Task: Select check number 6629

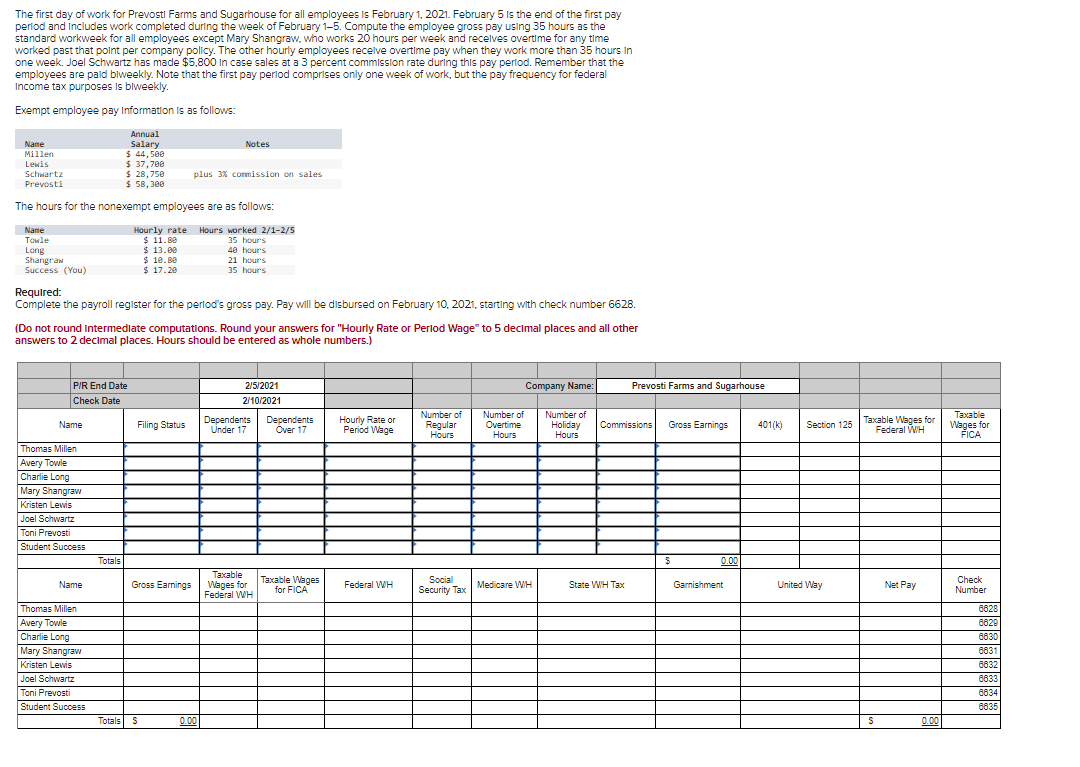Action: click(988, 622)
